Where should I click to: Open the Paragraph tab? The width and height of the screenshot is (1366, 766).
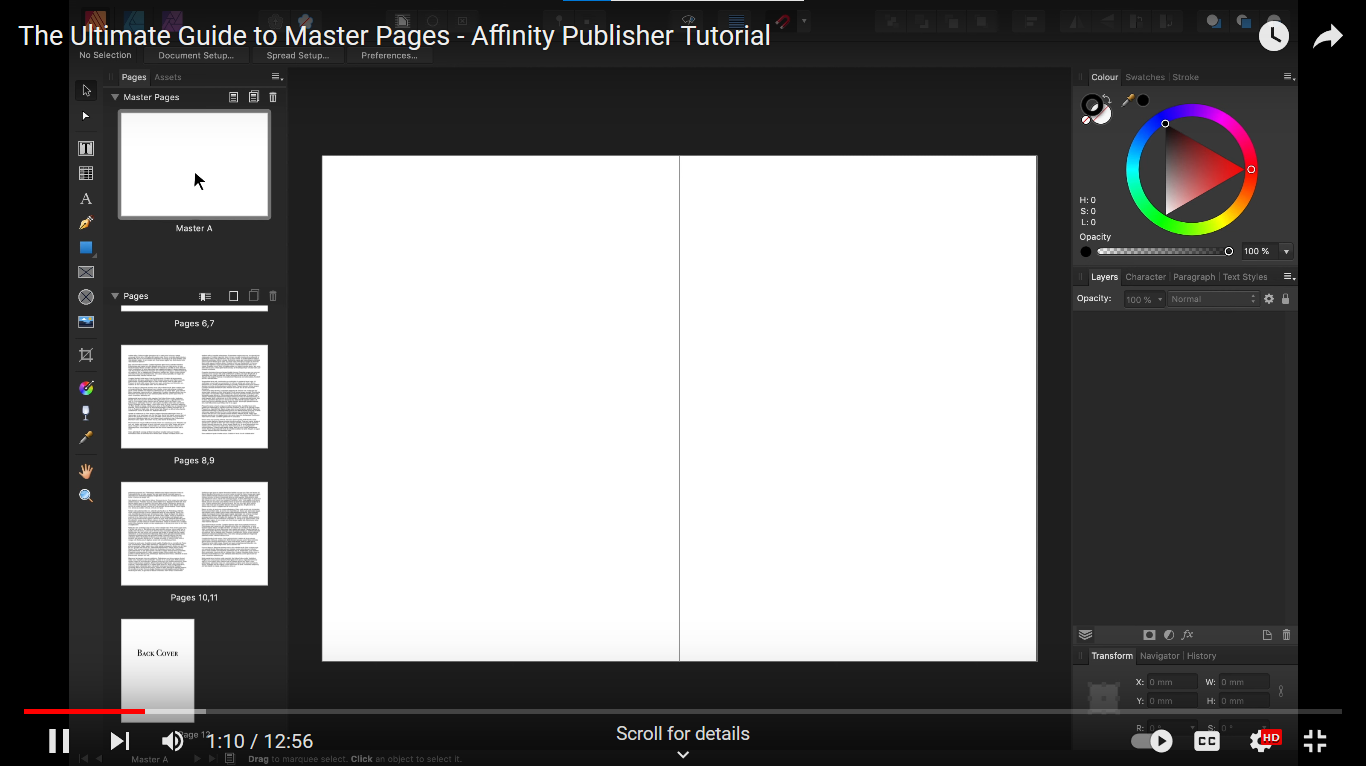point(1194,277)
